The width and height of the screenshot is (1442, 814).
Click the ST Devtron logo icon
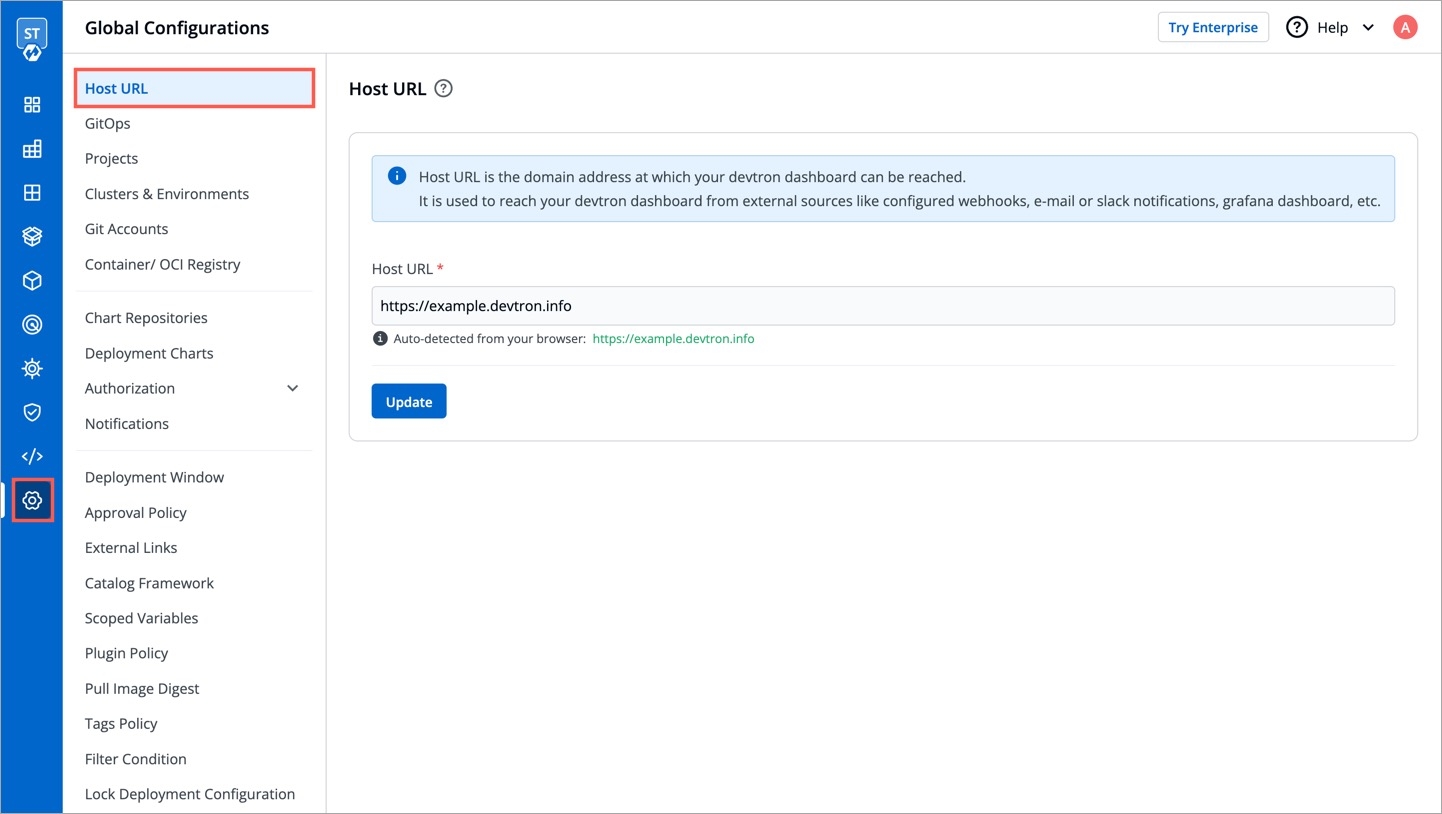tap(32, 40)
